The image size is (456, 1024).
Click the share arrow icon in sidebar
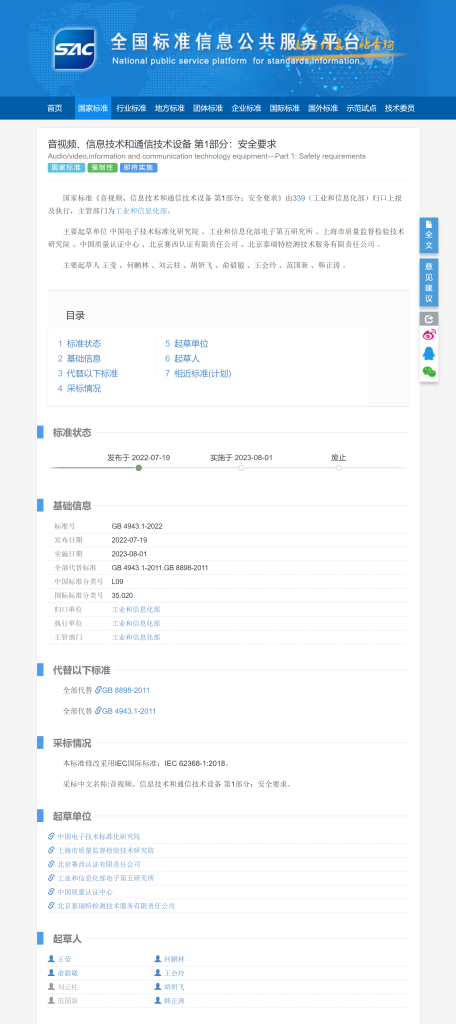(429, 319)
